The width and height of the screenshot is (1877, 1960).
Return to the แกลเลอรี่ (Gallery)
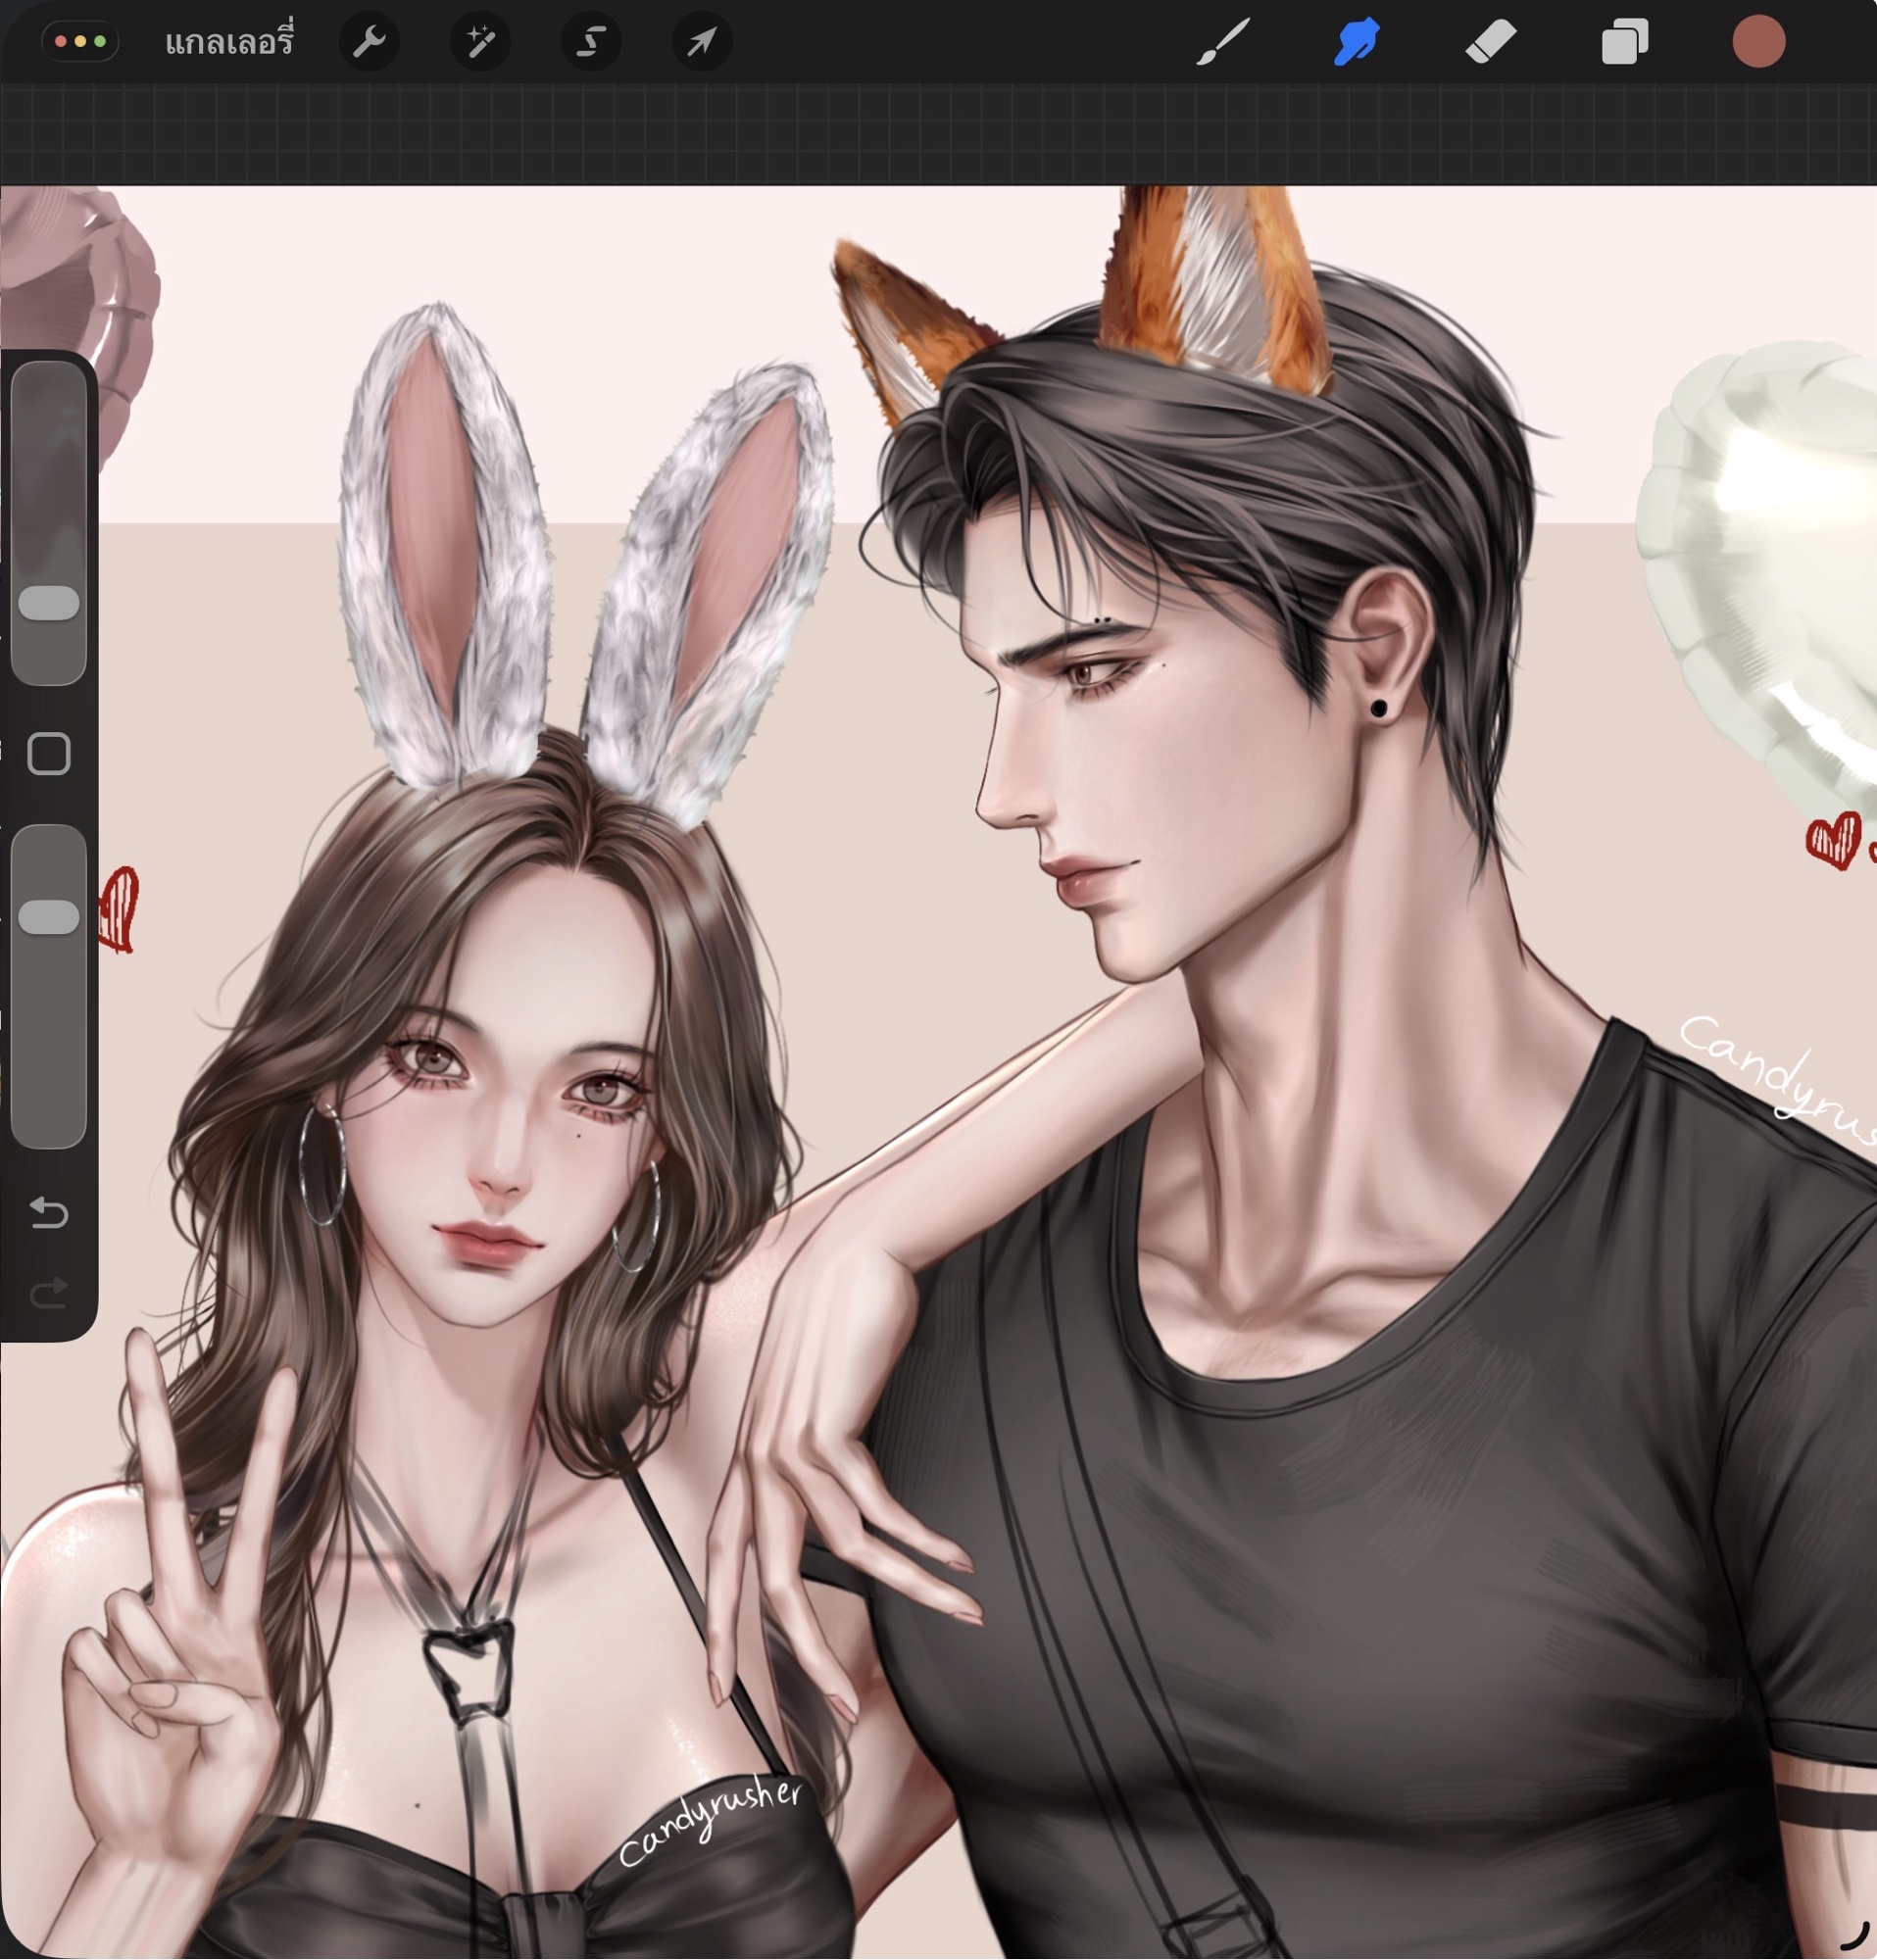229,42
